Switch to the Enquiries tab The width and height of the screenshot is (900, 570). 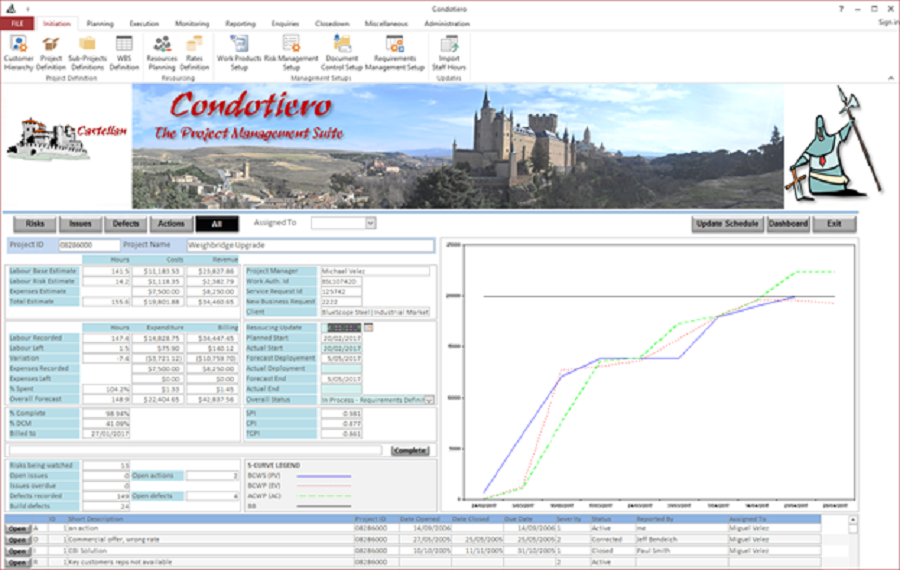click(x=285, y=24)
